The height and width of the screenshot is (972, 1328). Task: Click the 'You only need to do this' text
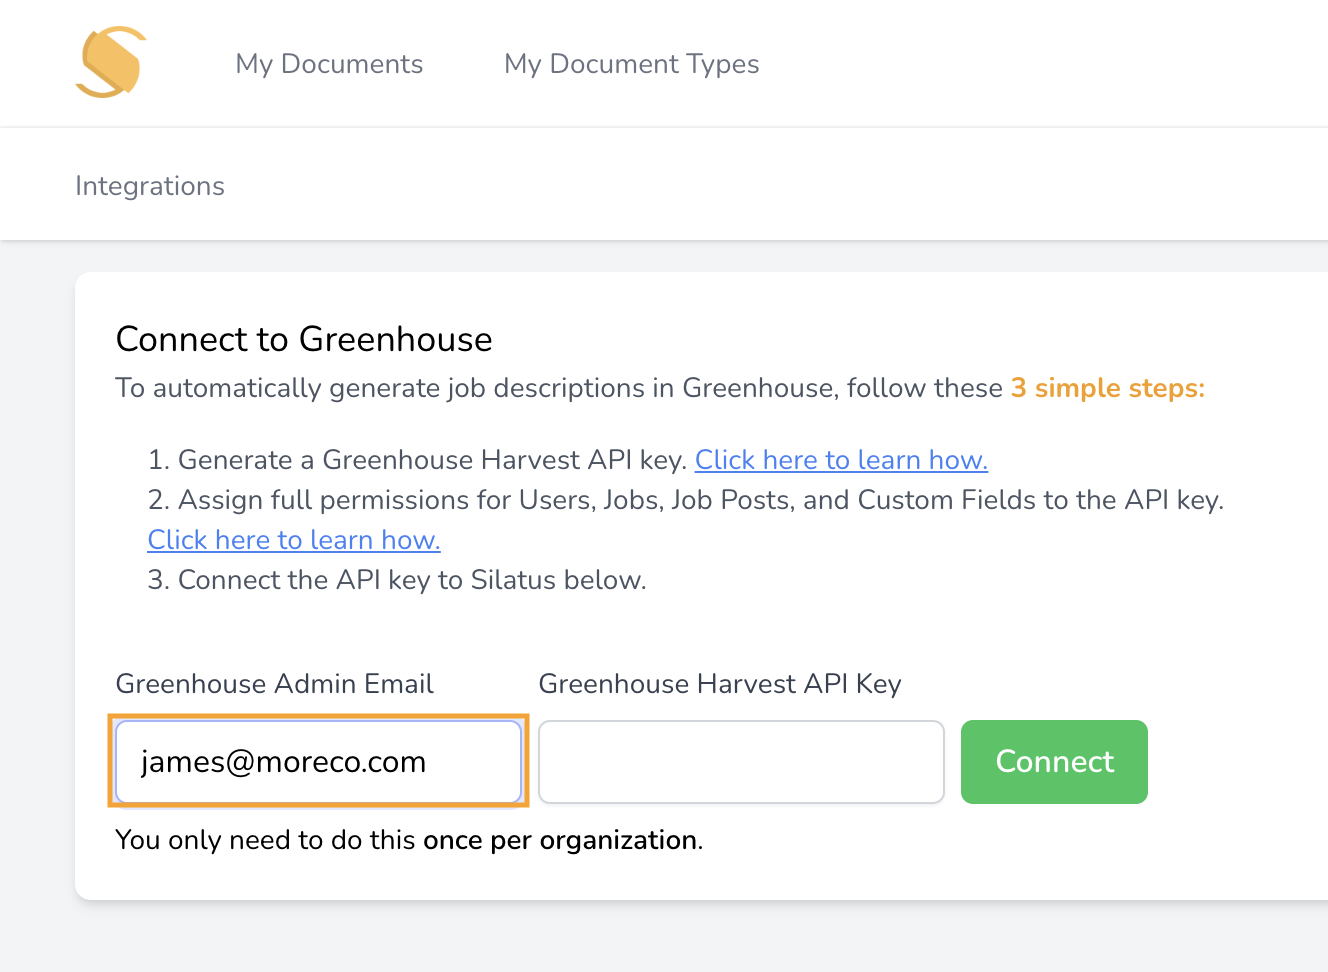click(x=265, y=840)
